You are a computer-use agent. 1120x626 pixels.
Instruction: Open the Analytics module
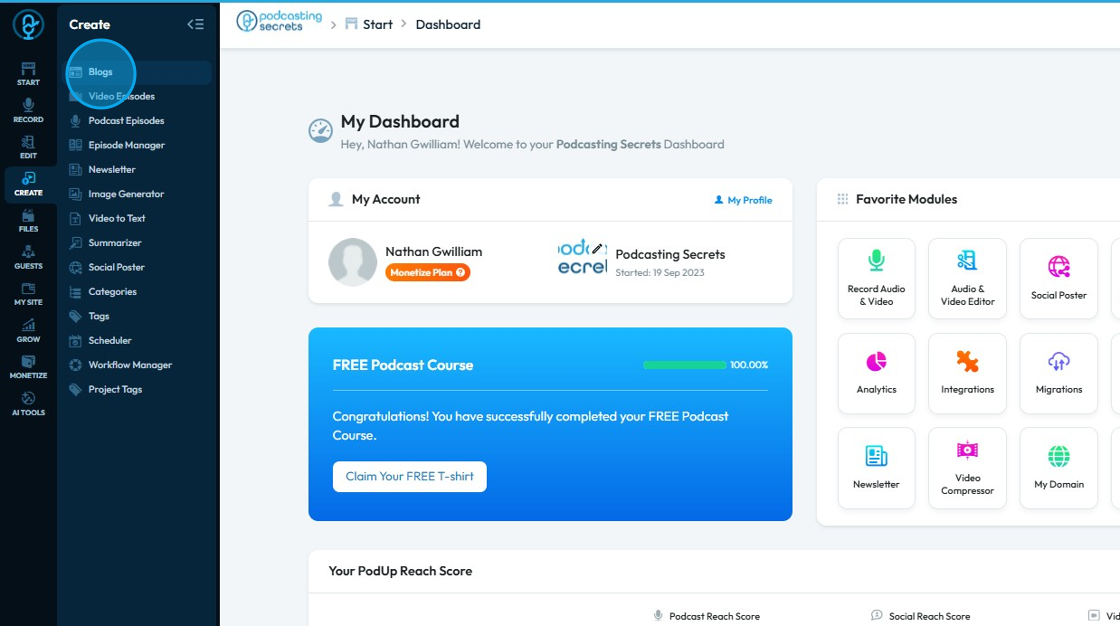[876, 373]
